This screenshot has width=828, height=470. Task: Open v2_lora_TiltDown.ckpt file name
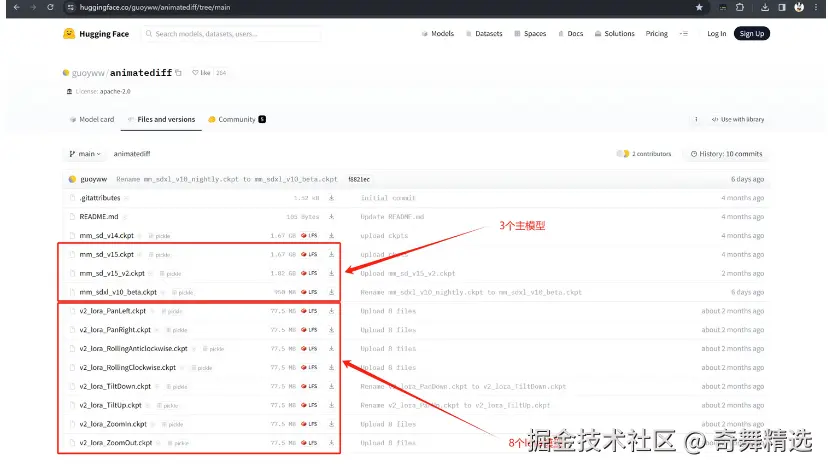(x=115, y=387)
